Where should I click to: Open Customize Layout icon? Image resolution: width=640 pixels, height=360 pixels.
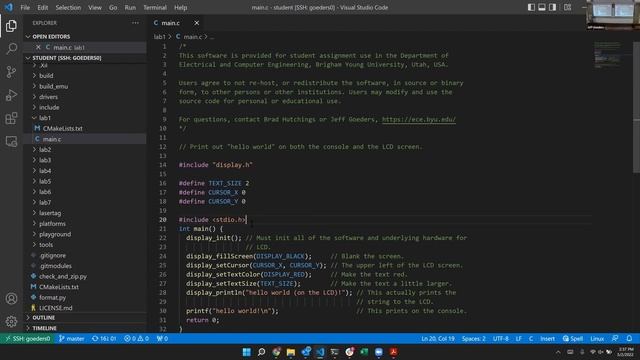pyautogui.click(x=567, y=7)
